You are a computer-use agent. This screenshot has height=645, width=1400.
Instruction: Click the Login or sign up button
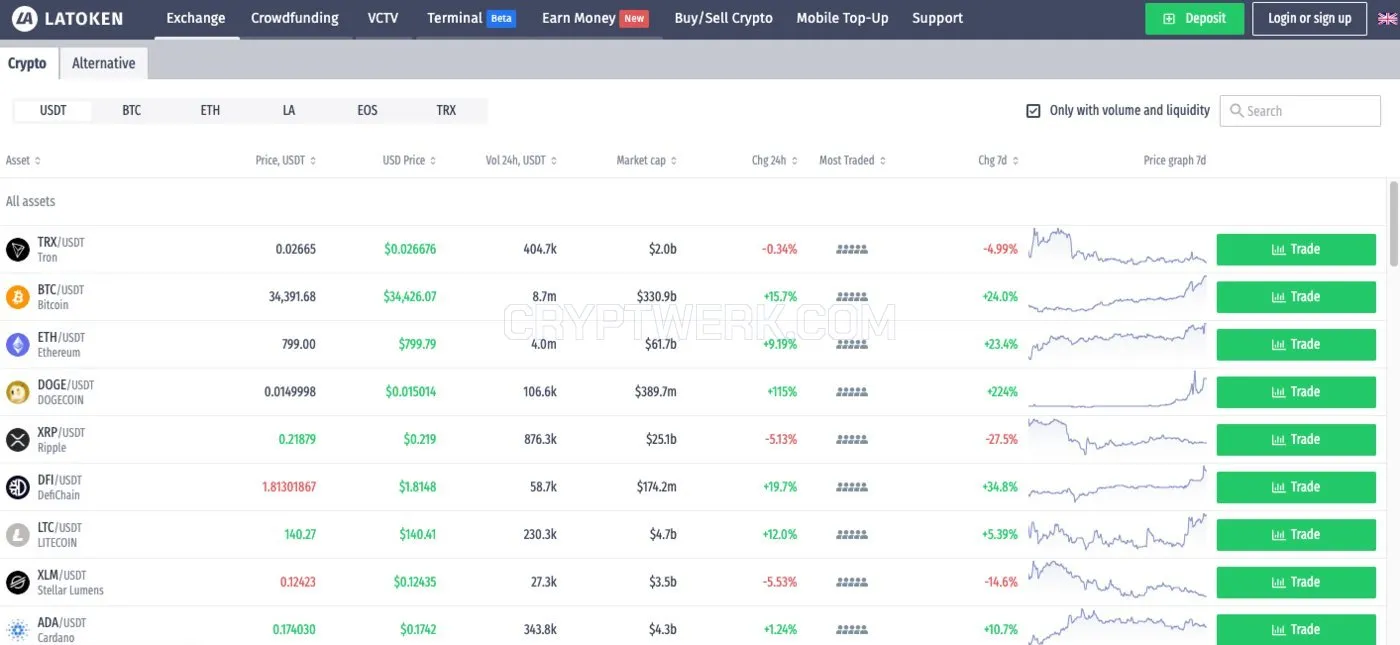(1309, 18)
